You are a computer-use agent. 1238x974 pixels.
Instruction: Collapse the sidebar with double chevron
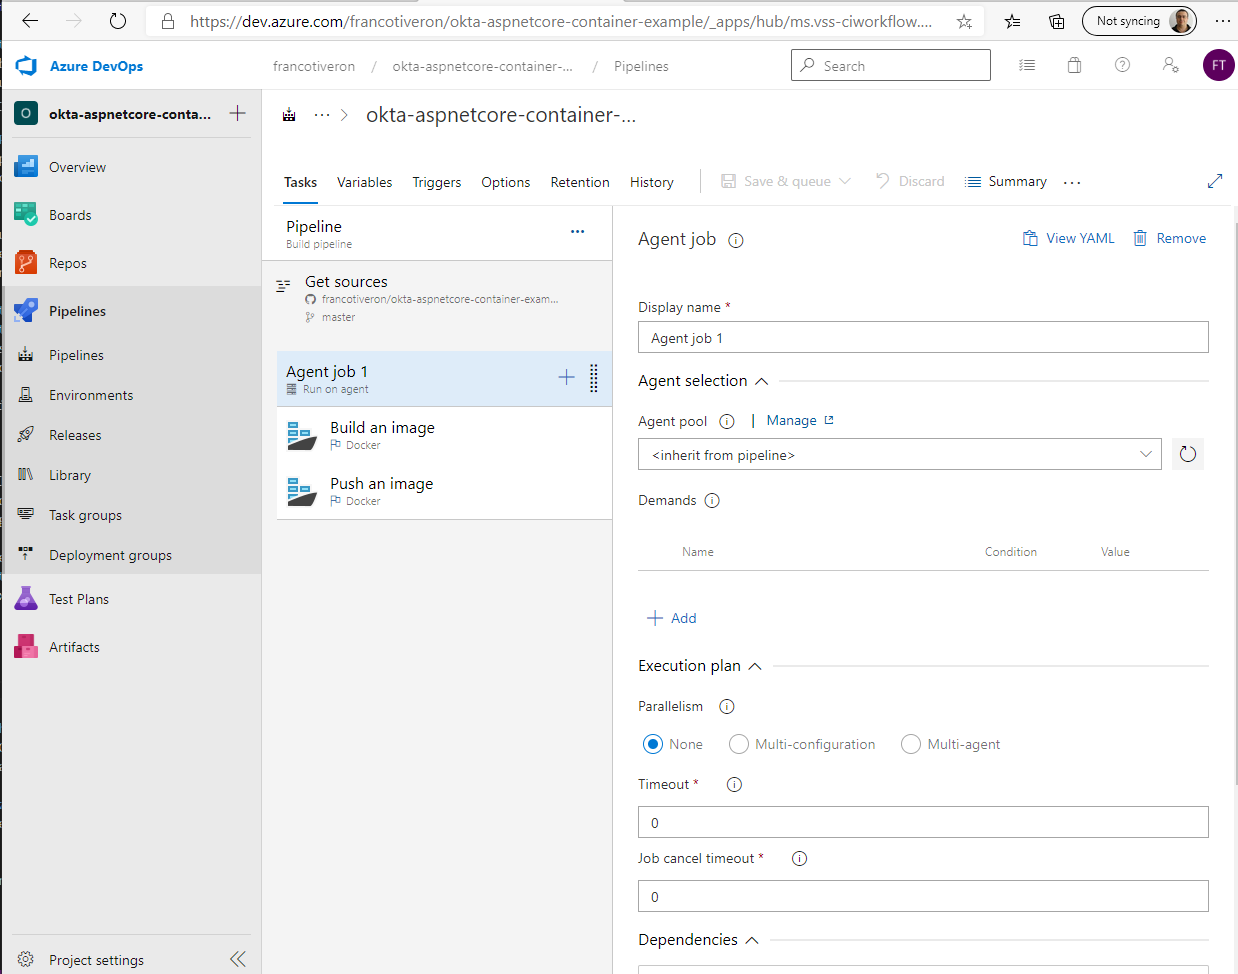[x=237, y=959]
